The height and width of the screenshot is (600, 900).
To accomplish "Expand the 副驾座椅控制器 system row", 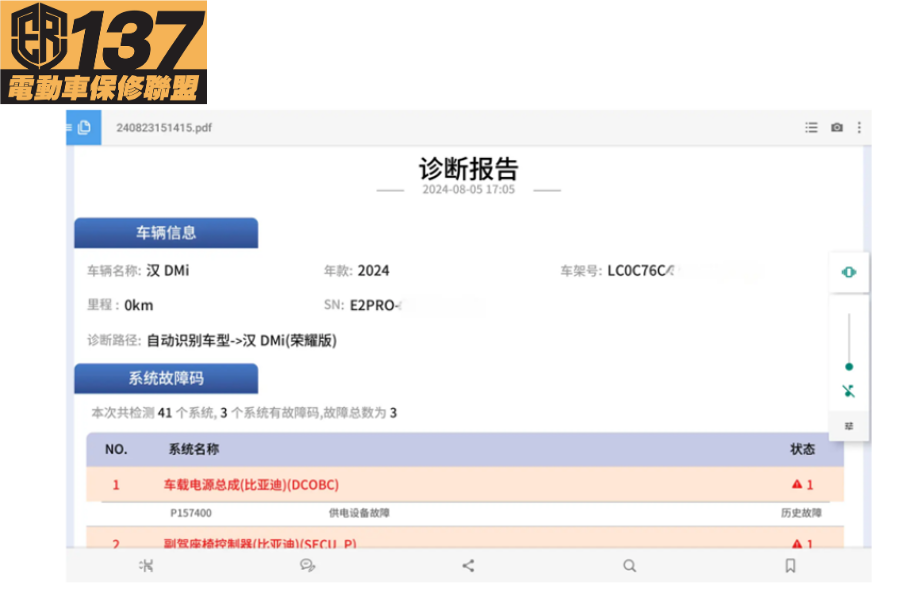I will (260, 544).
